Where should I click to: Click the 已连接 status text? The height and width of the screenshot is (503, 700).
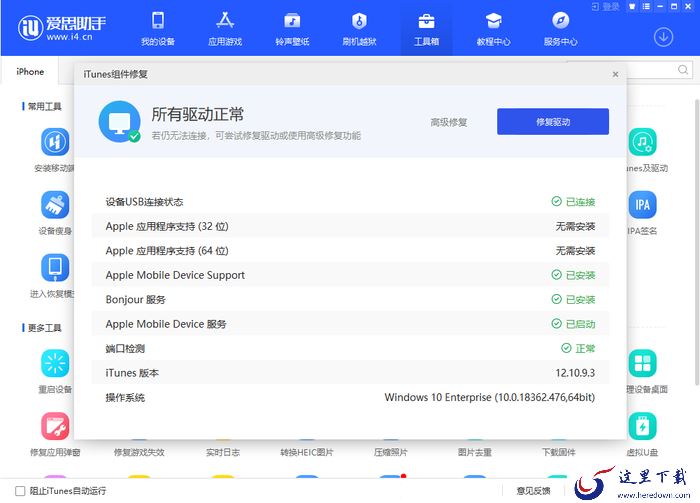pos(580,202)
